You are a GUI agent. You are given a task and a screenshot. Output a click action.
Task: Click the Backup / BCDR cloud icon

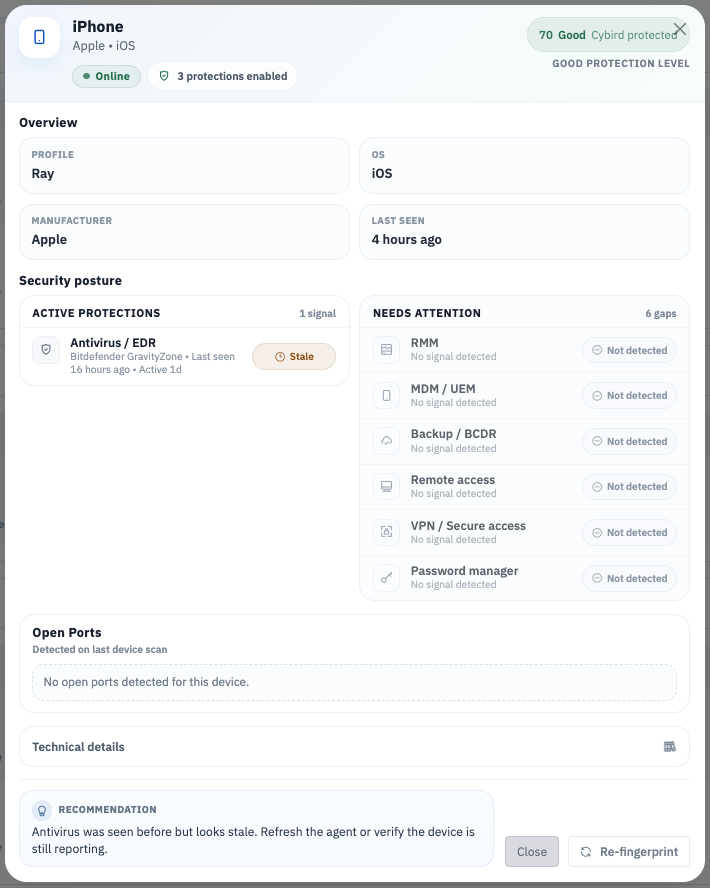(x=386, y=441)
